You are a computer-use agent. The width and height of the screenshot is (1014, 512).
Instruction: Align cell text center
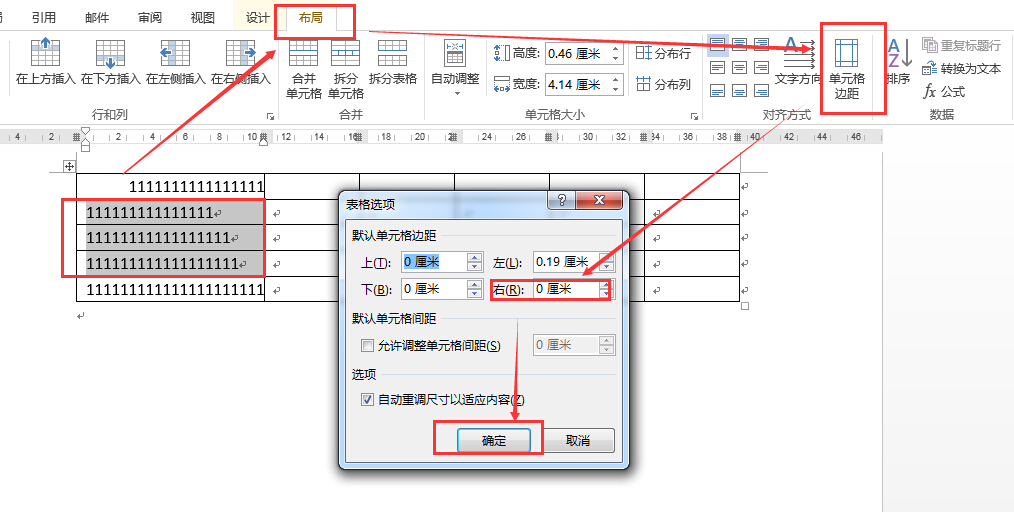tap(740, 67)
